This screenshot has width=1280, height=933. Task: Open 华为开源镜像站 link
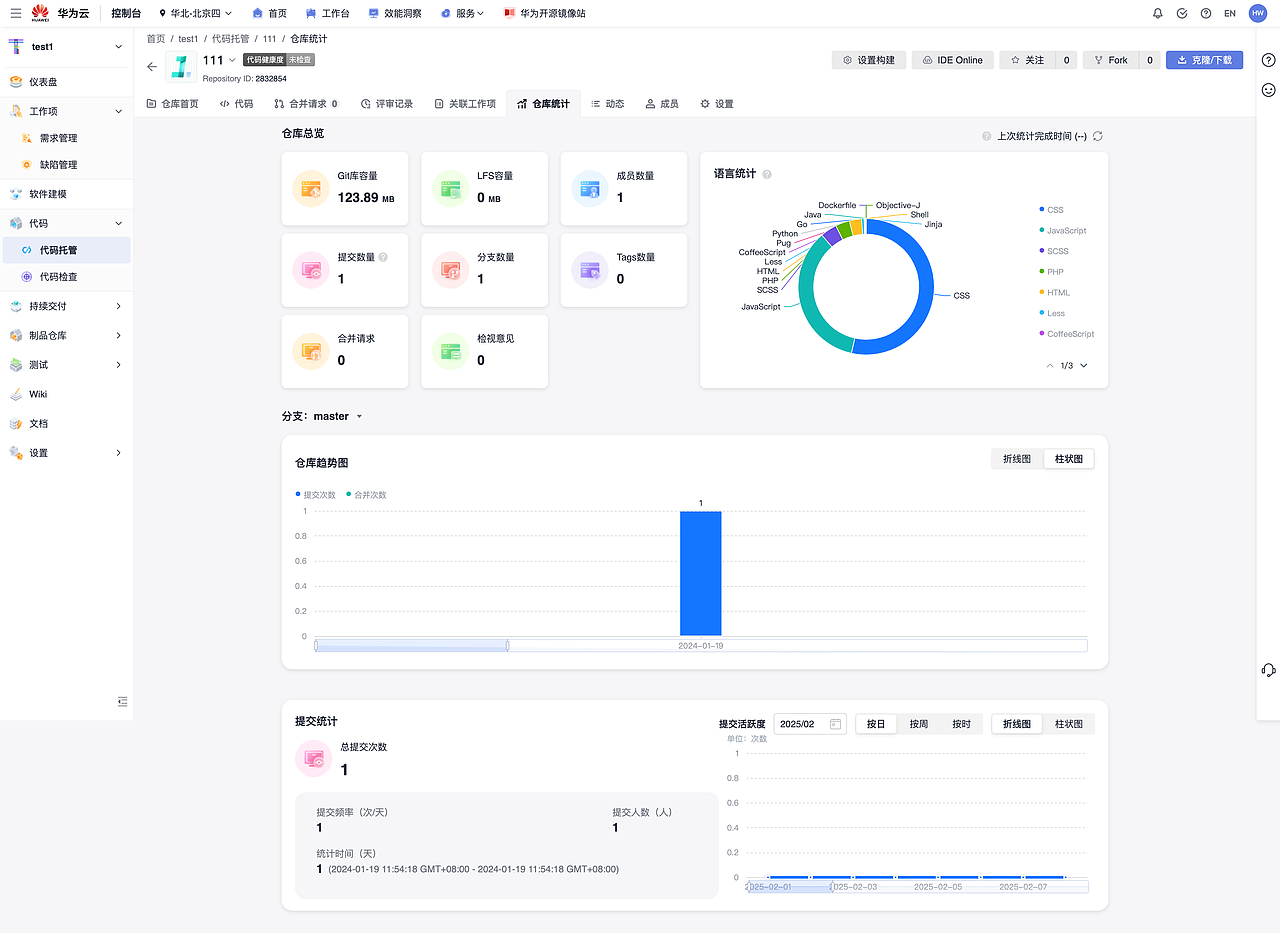545,13
